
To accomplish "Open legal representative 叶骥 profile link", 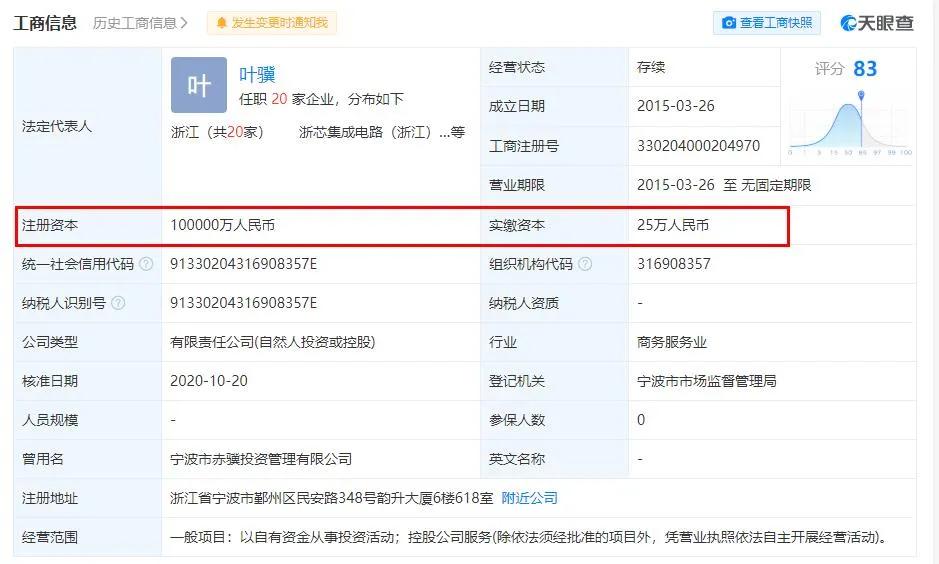I will pyautogui.click(x=257, y=74).
